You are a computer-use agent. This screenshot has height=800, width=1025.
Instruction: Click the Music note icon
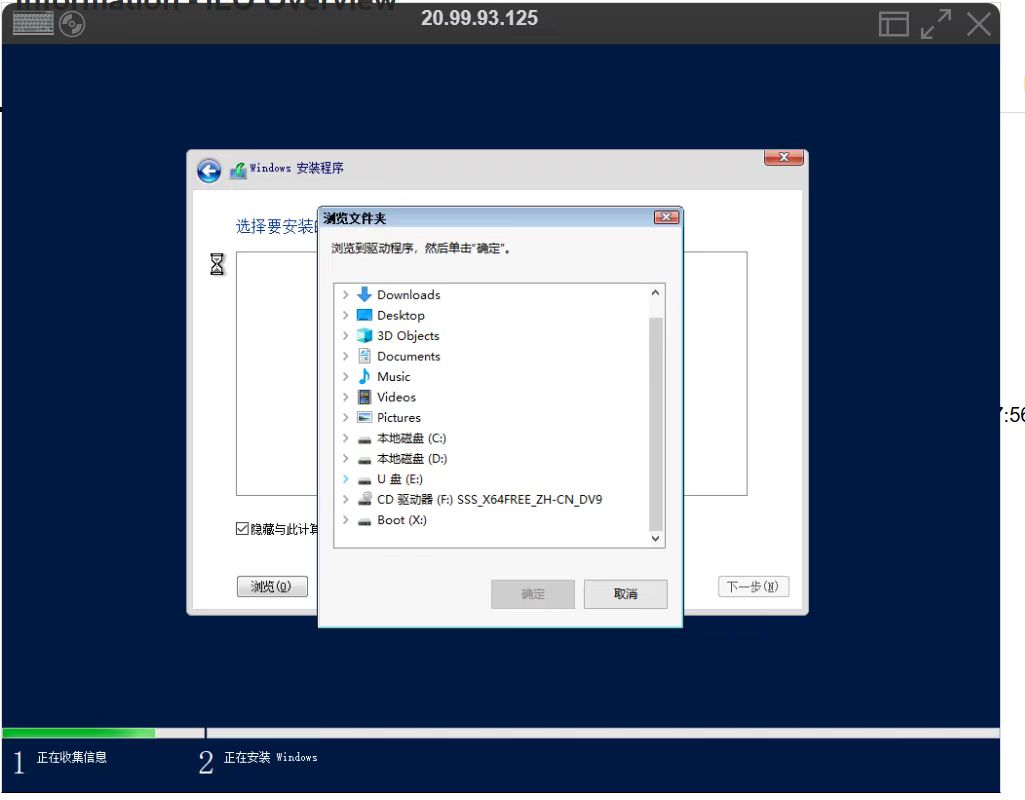pos(364,376)
